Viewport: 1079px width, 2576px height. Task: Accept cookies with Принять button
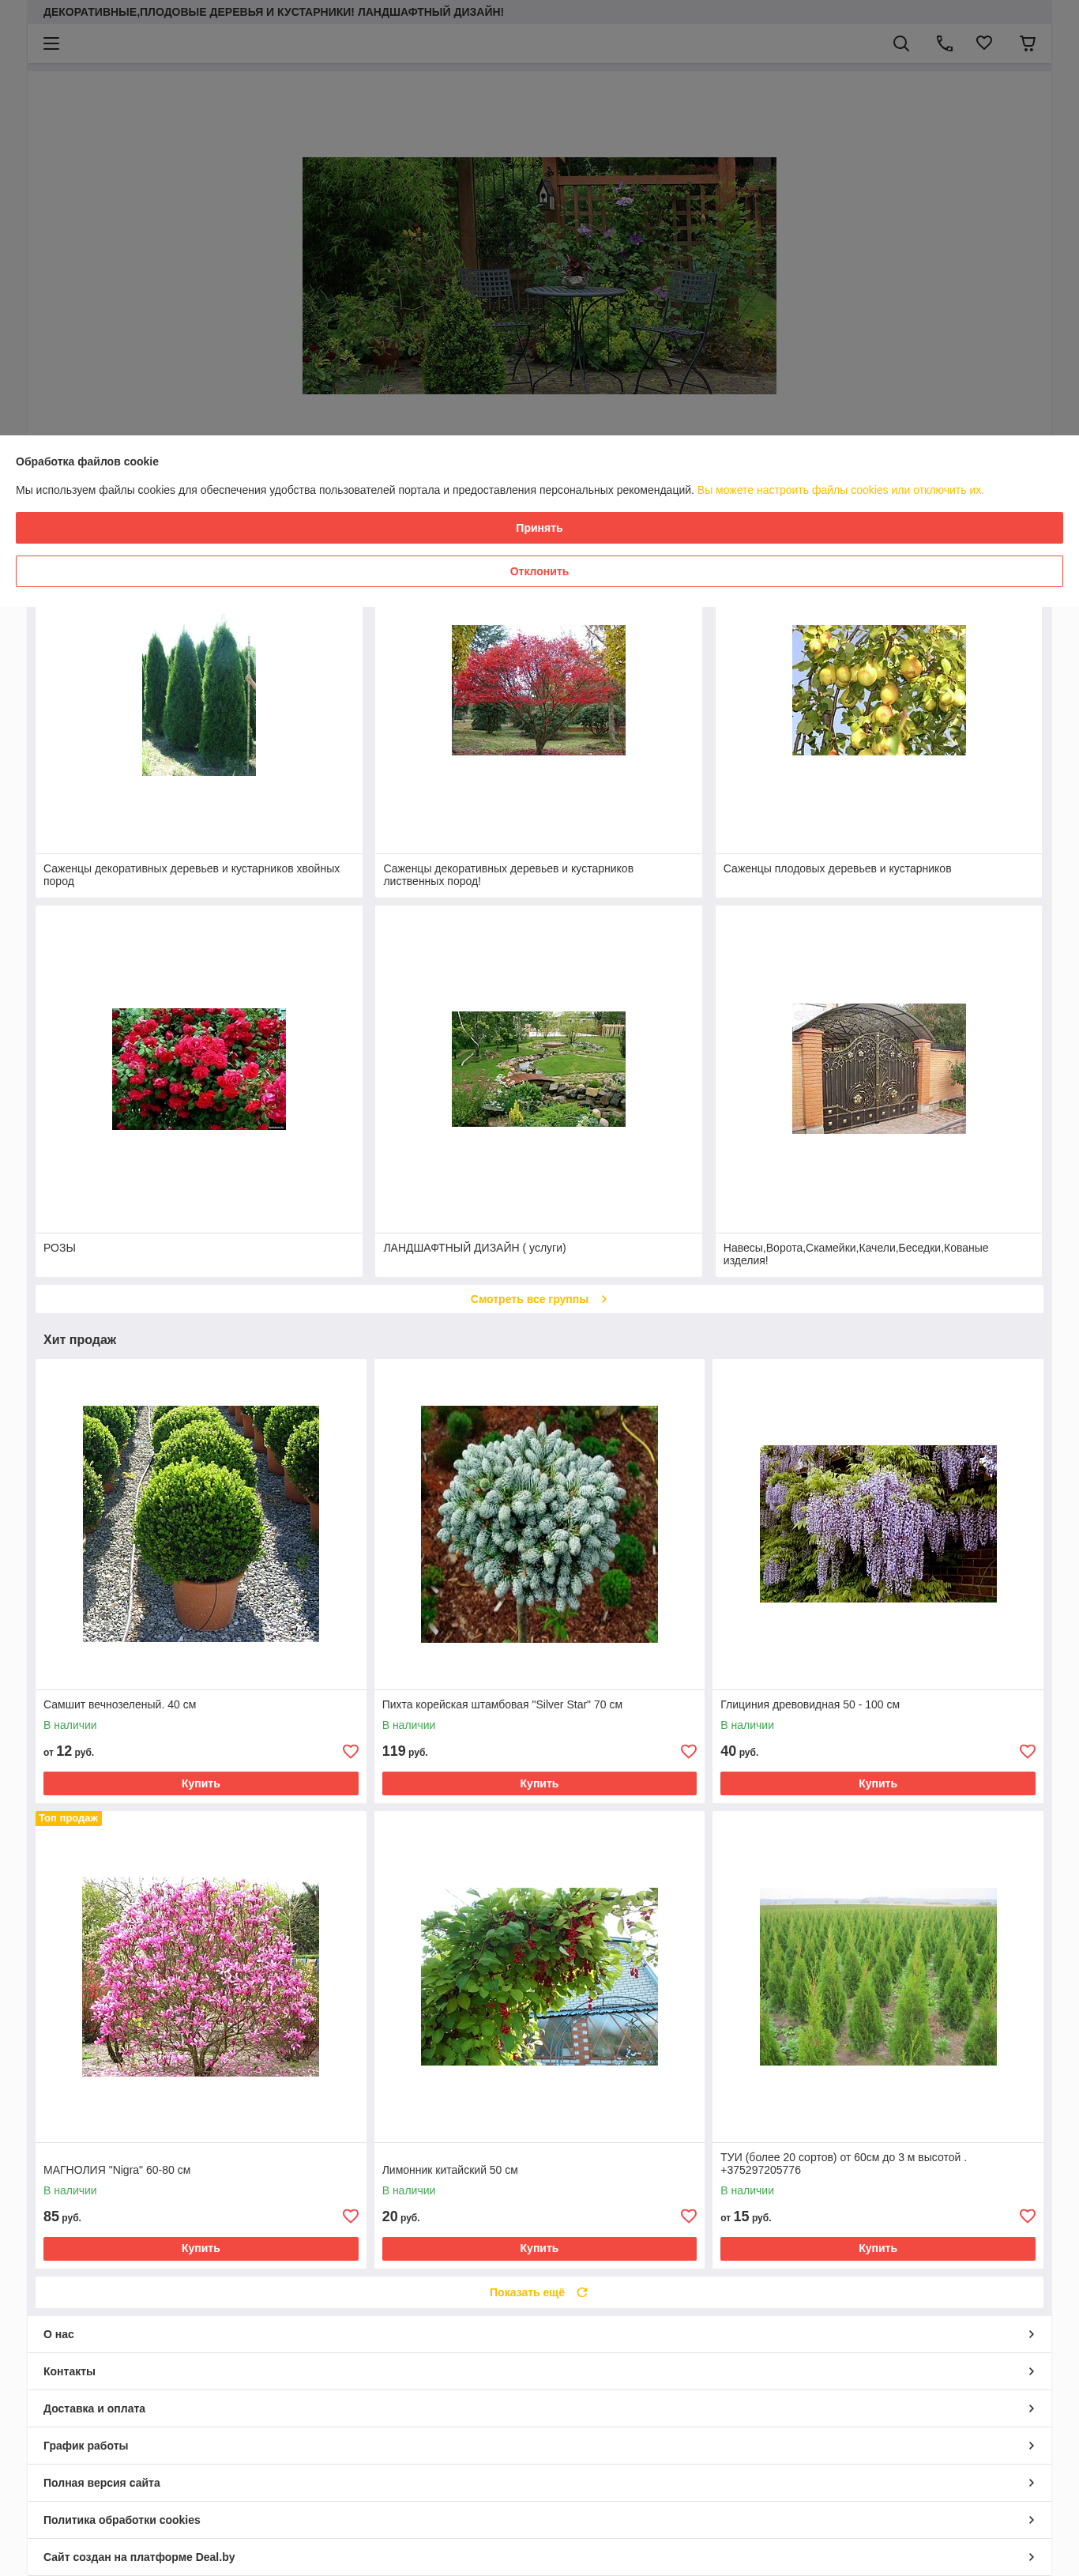click(539, 528)
